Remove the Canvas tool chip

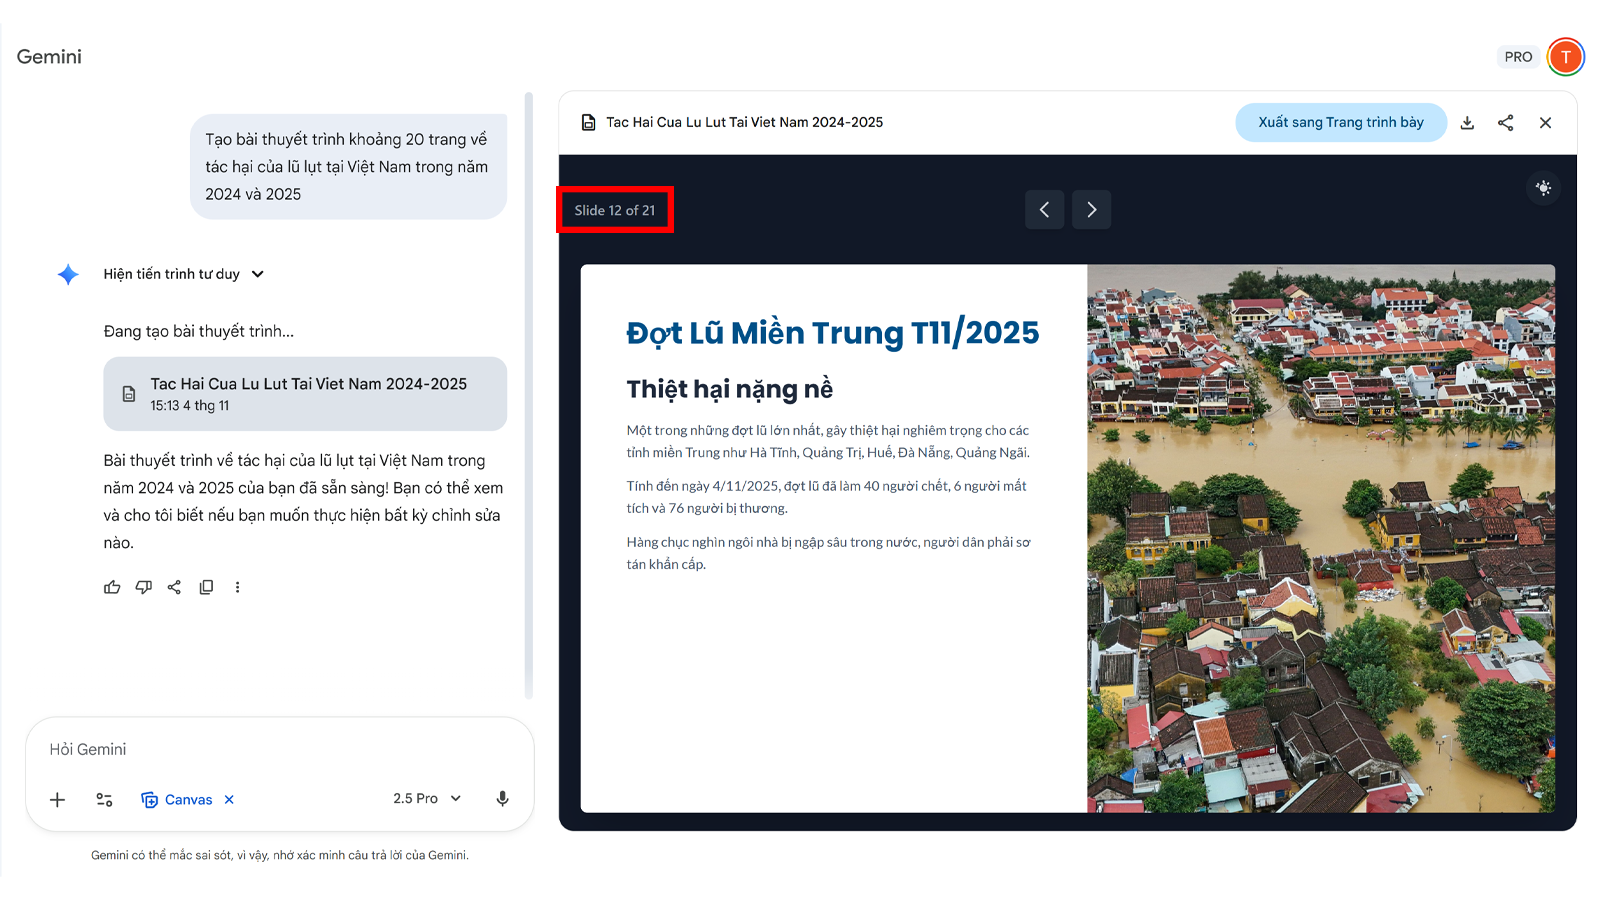(229, 799)
